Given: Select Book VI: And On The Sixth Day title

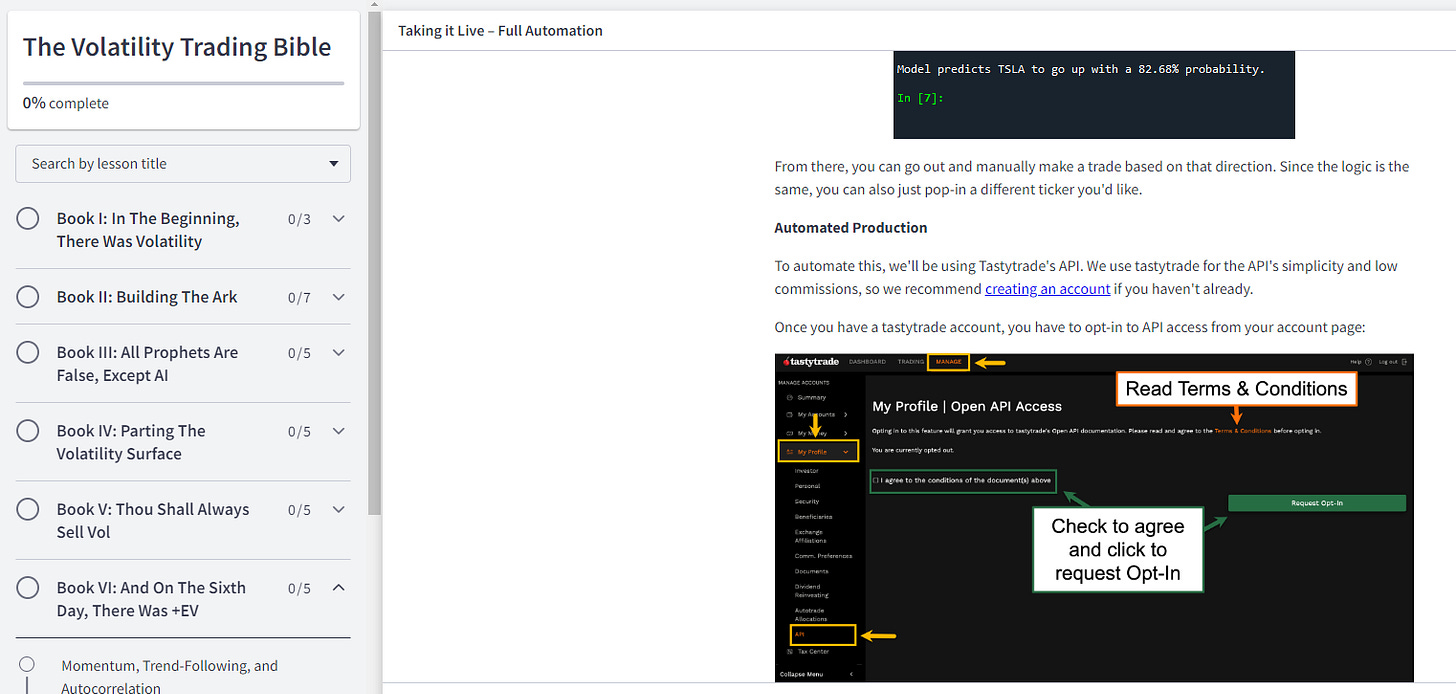Looking at the screenshot, I should click(x=151, y=599).
